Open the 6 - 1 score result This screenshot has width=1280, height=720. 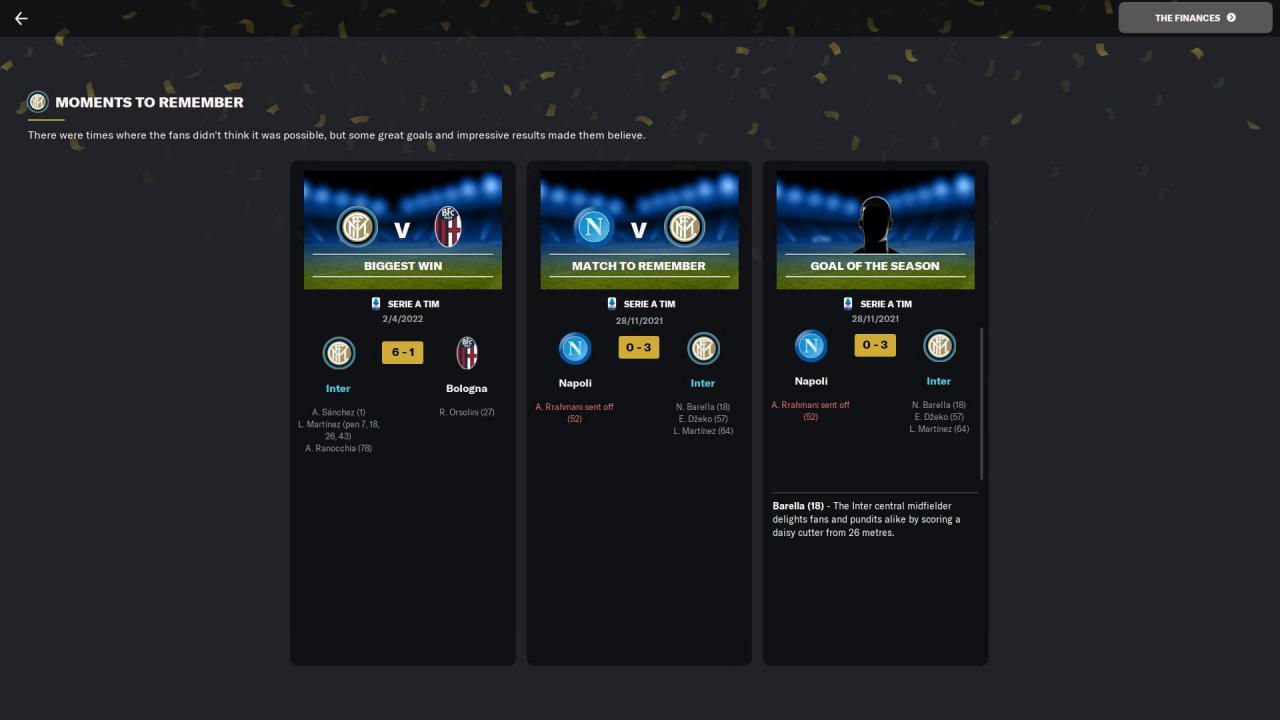[x=403, y=353]
